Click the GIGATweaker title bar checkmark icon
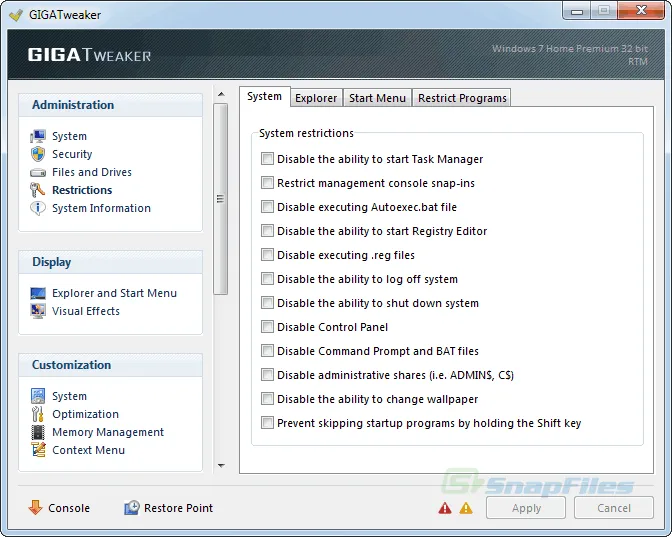672x537 pixels. (x=16, y=15)
